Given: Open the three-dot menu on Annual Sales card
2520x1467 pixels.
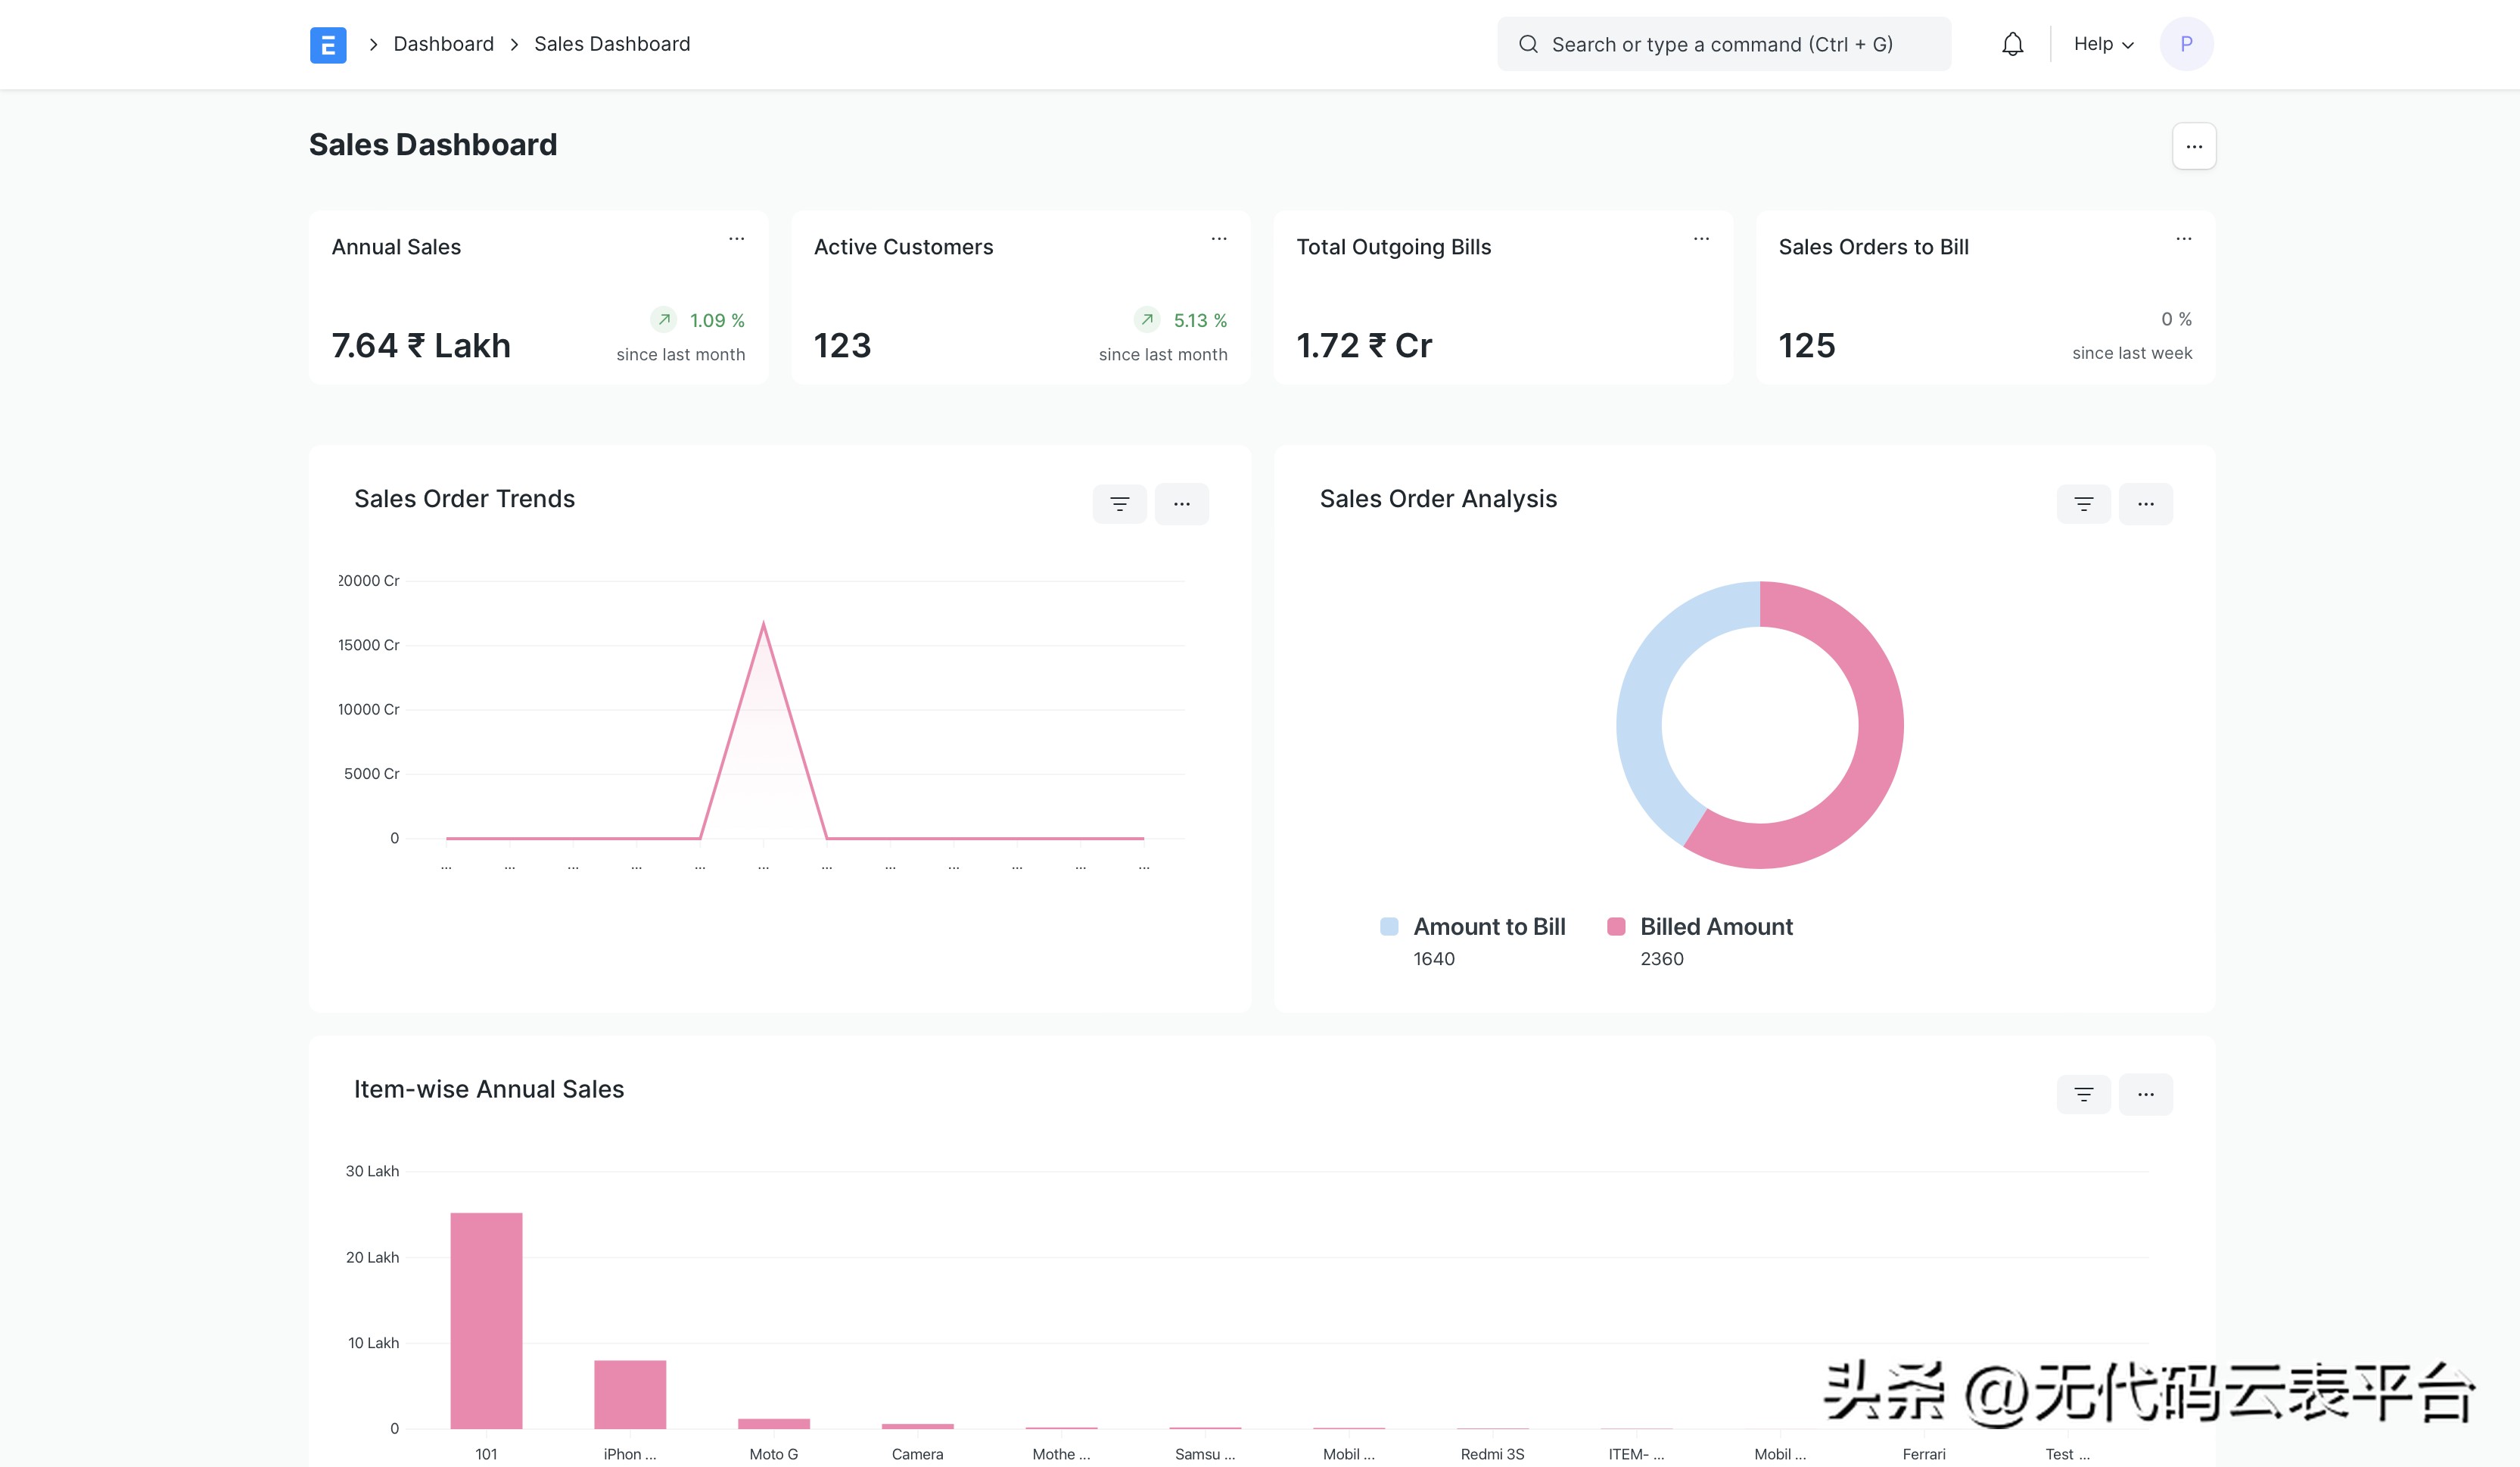Looking at the screenshot, I should [736, 239].
